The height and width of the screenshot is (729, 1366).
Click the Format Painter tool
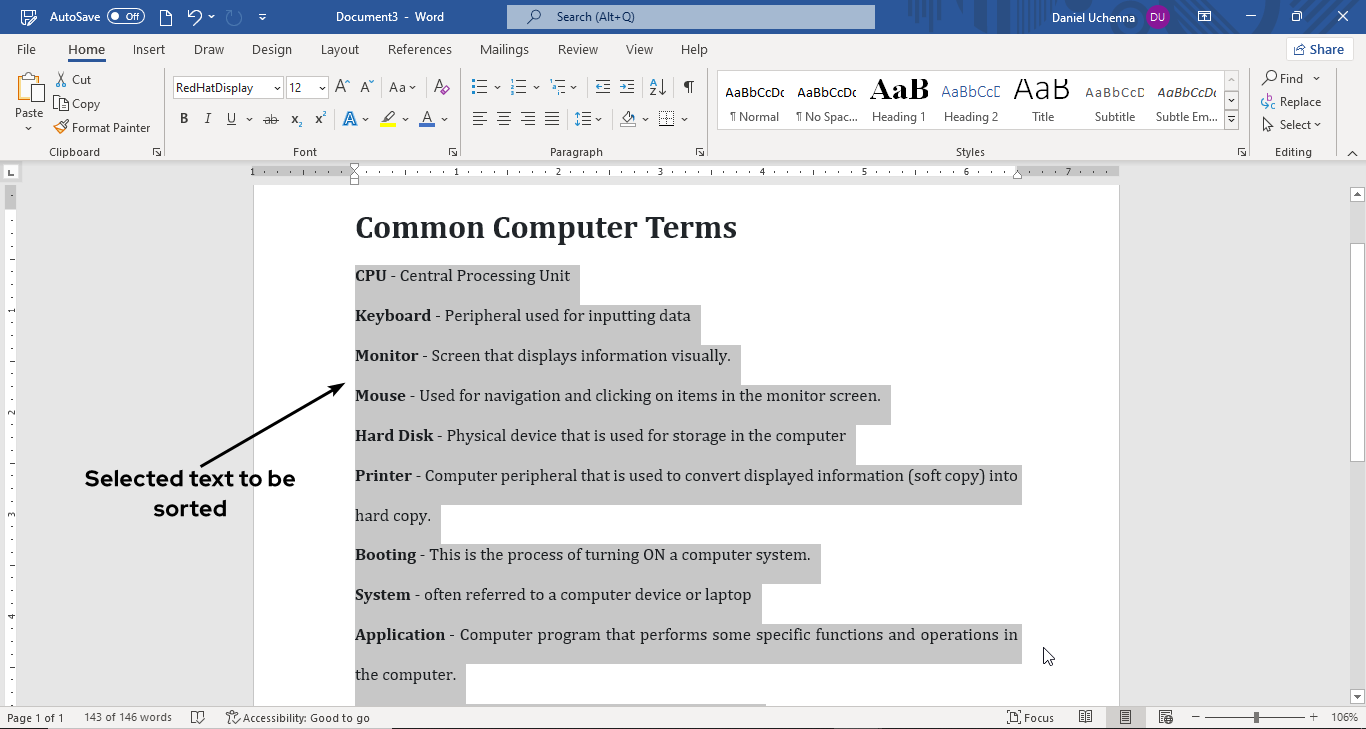[x=102, y=127]
